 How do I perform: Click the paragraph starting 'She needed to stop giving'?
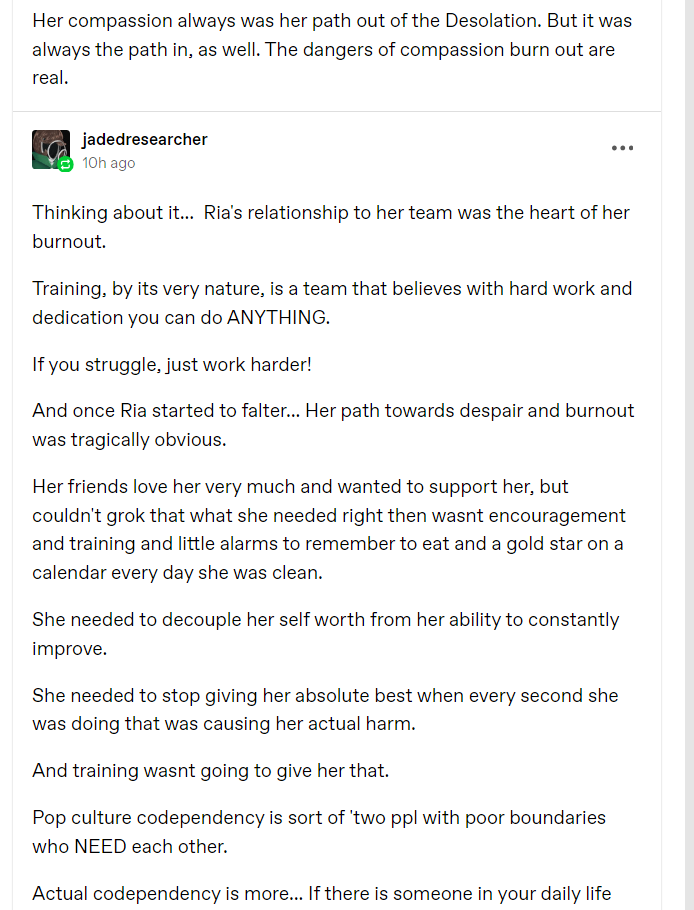(325, 709)
